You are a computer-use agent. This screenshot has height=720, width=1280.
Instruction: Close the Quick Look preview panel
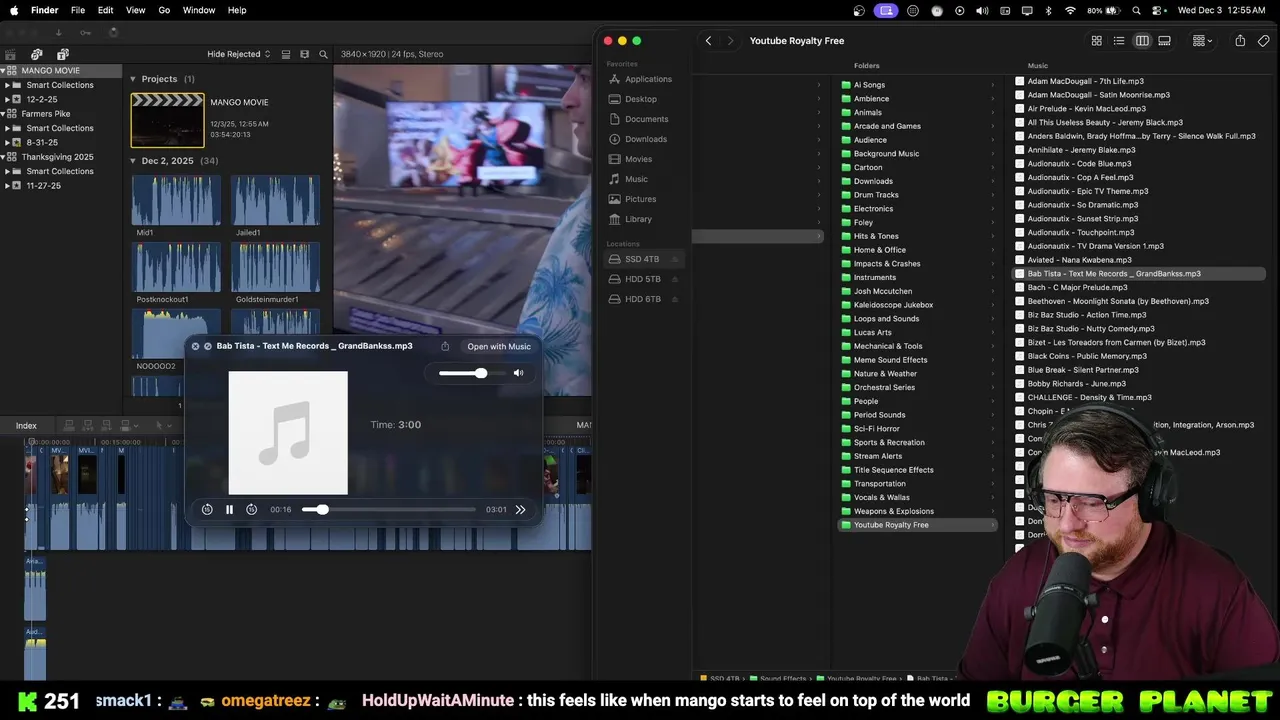click(195, 346)
